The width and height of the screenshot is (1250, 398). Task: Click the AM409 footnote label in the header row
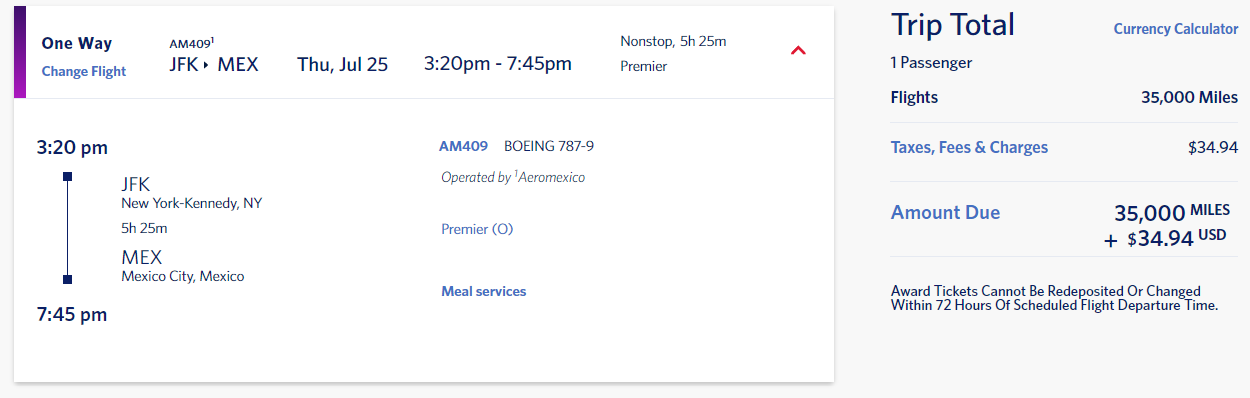(x=192, y=43)
